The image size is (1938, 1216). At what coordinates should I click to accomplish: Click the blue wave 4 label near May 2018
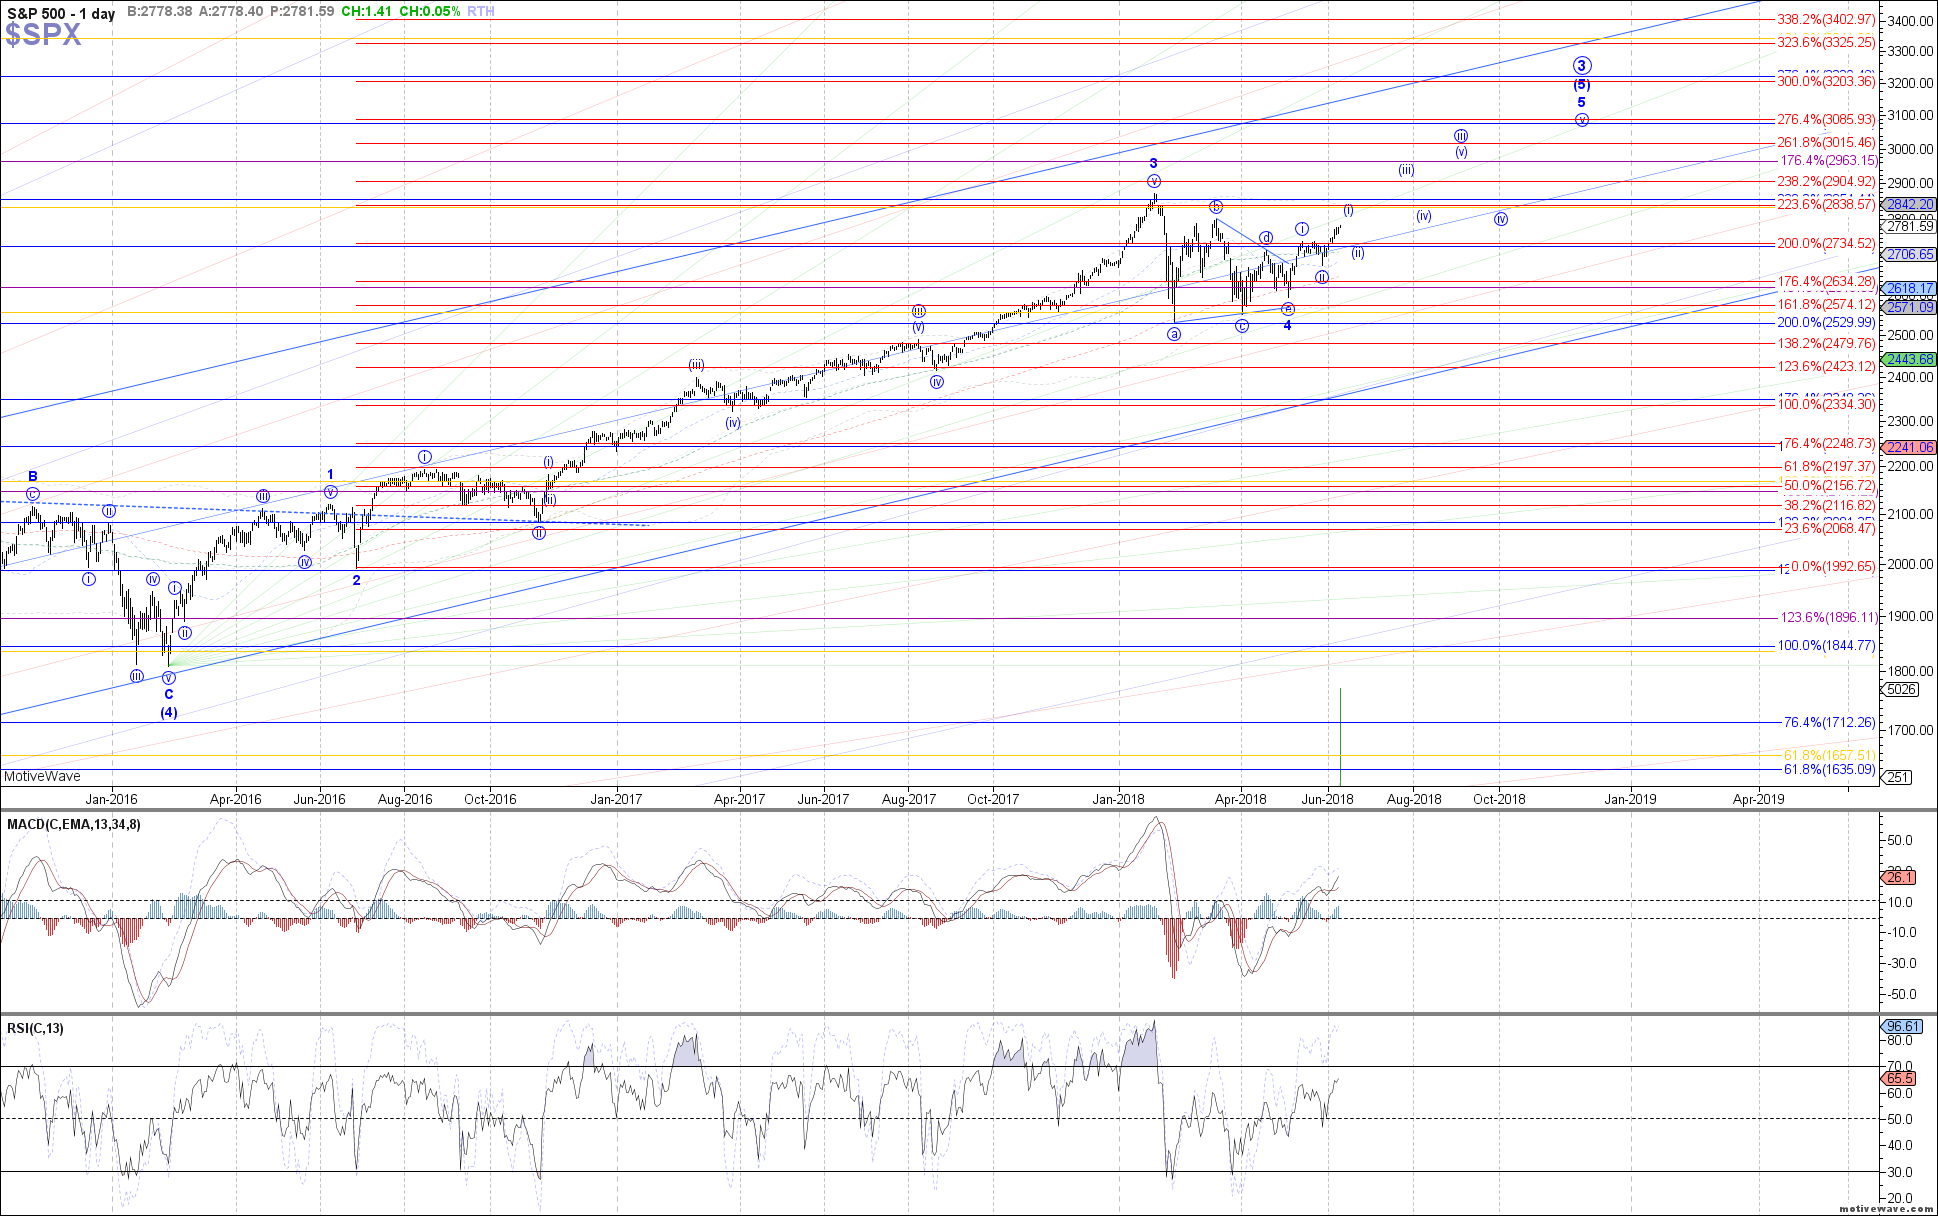pyautogui.click(x=1287, y=326)
